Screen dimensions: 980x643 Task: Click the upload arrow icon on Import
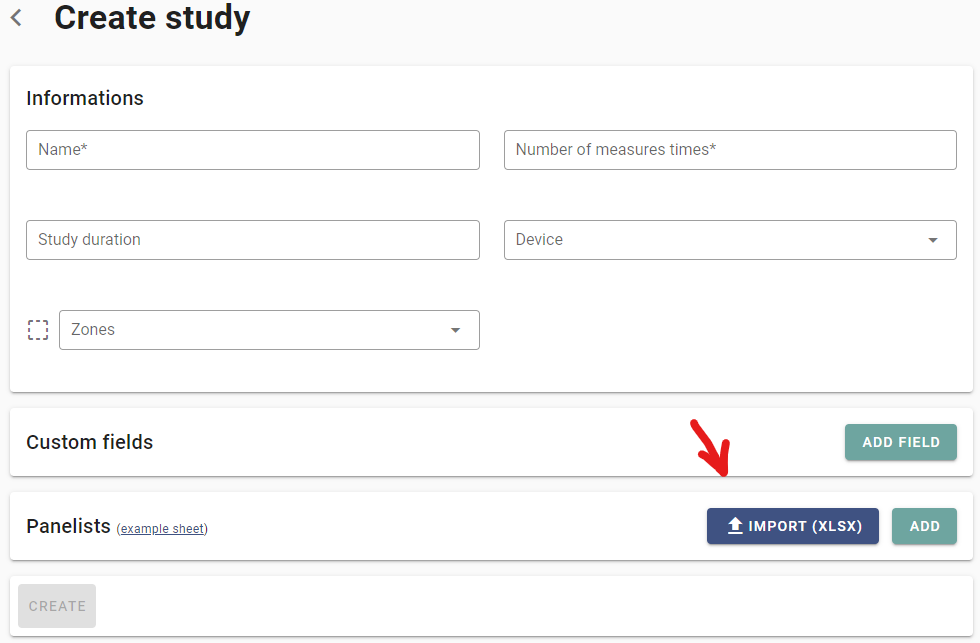coord(735,526)
